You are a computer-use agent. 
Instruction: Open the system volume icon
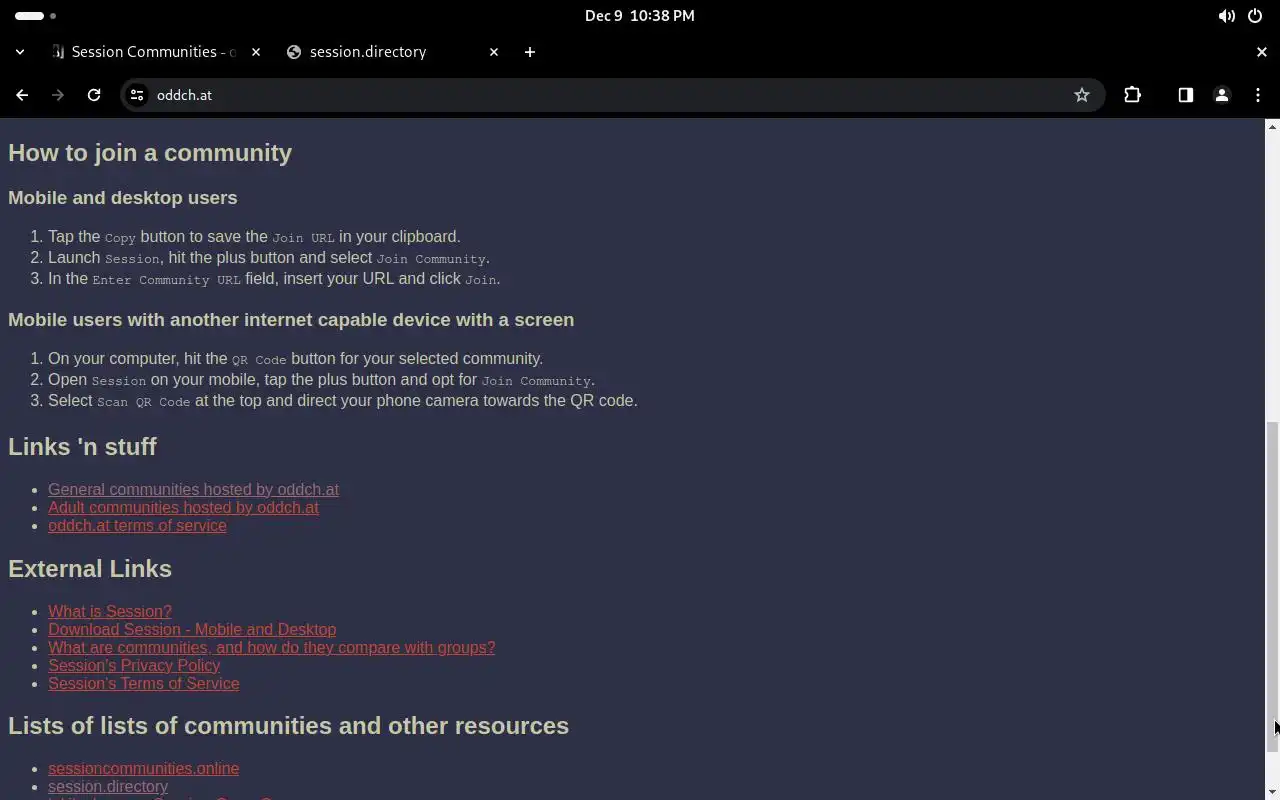coord(1226,16)
